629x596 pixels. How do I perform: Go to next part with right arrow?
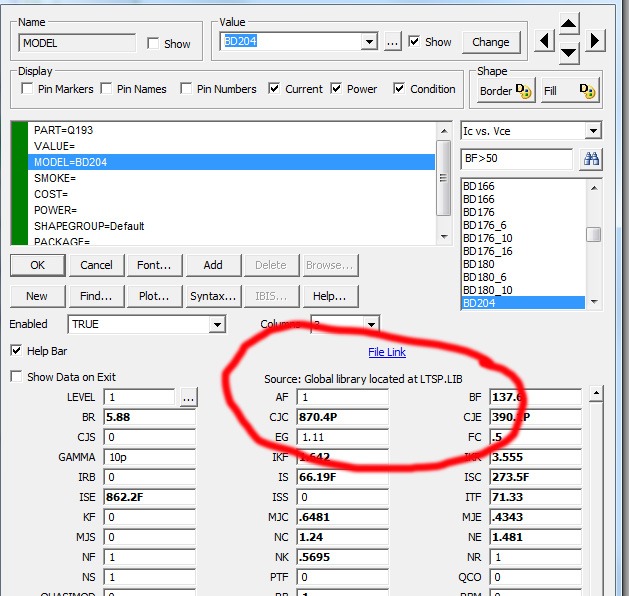(x=595, y=41)
